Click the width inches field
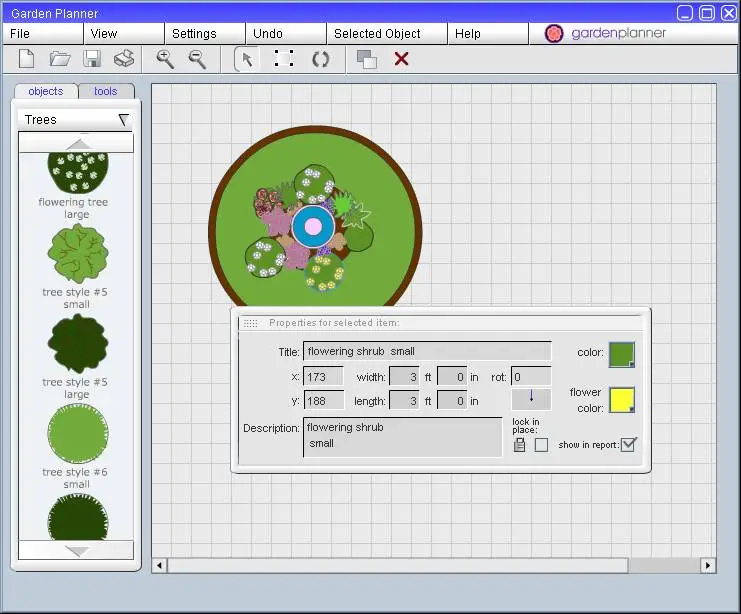The width and height of the screenshot is (741, 614). pyautogui.click(x=452, y=377)
